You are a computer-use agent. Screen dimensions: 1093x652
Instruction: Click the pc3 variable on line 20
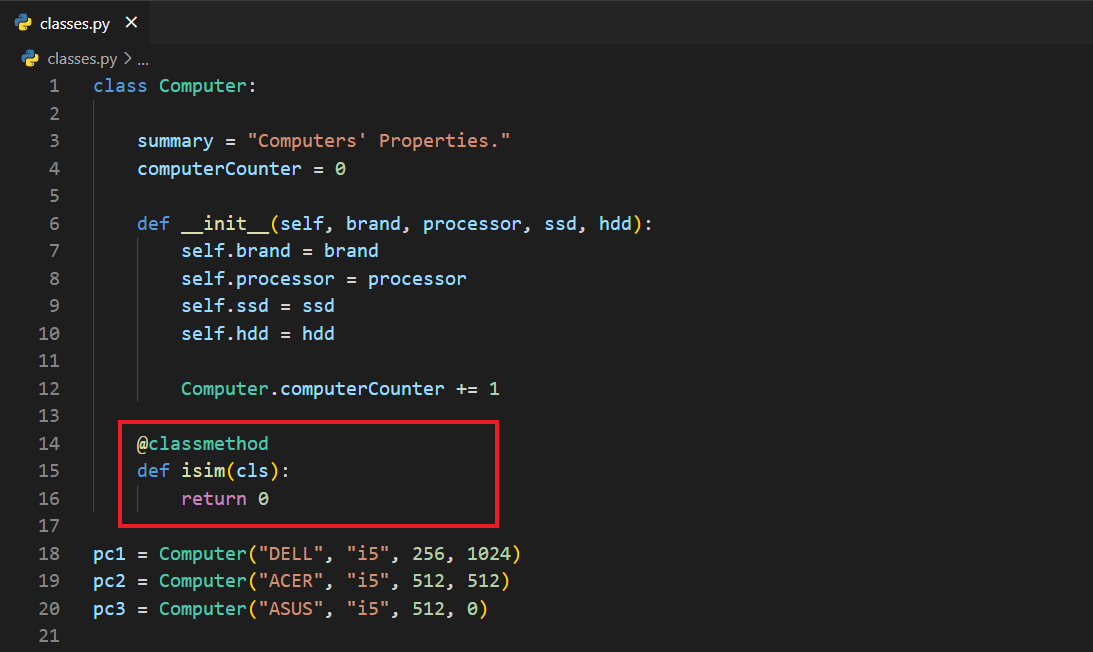pyautogui.click(x=109, y=608)
